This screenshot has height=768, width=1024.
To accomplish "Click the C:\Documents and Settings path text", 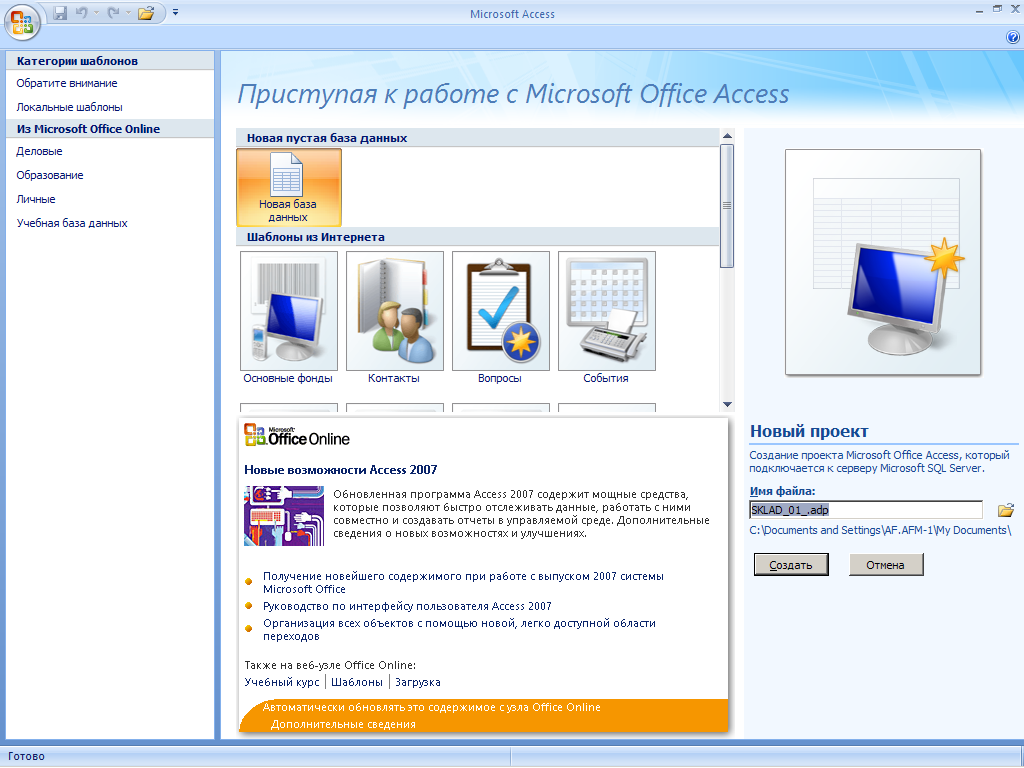I will coord(880,530).
